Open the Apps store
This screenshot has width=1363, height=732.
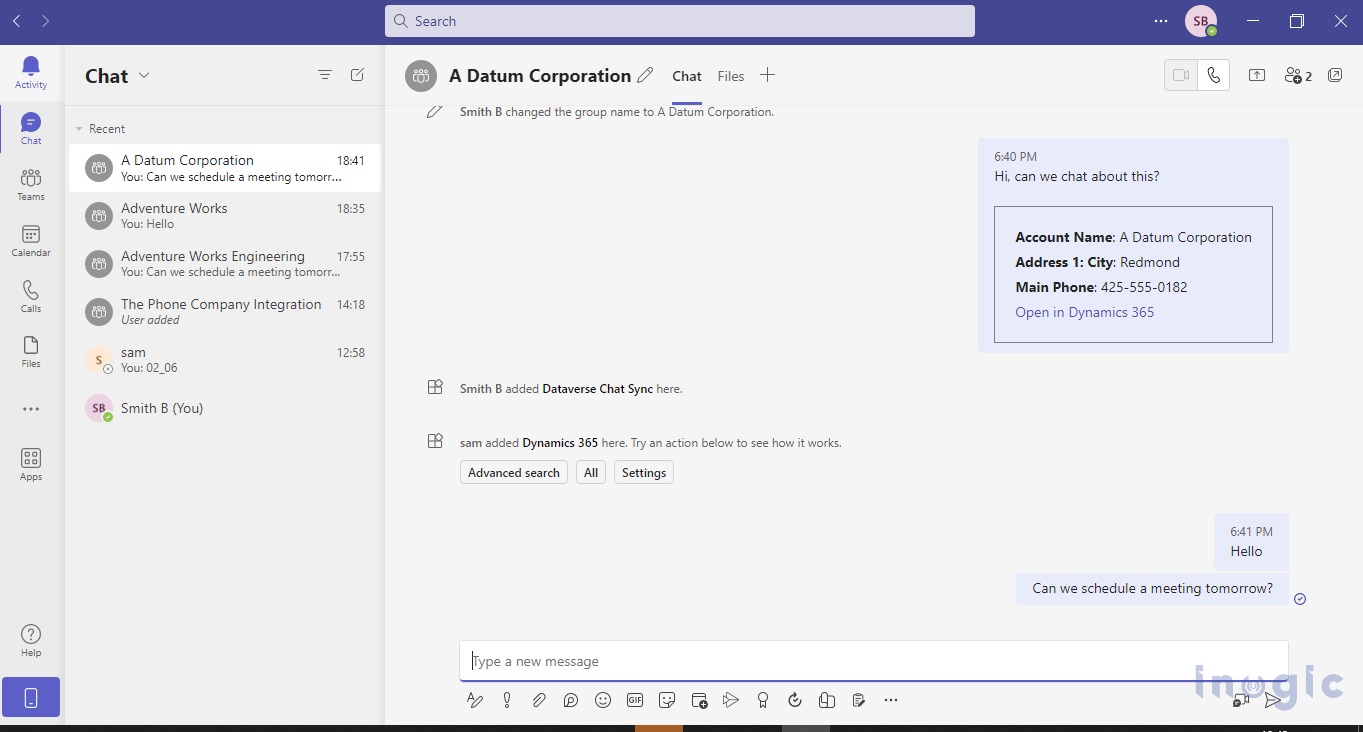[31, 464]
